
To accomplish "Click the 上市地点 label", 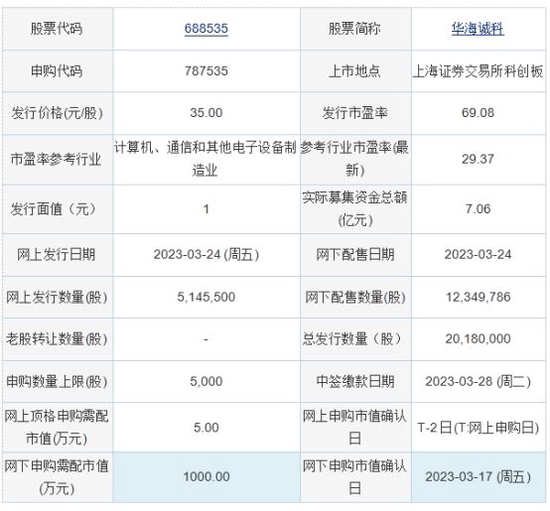I will (x=355, y=71).
